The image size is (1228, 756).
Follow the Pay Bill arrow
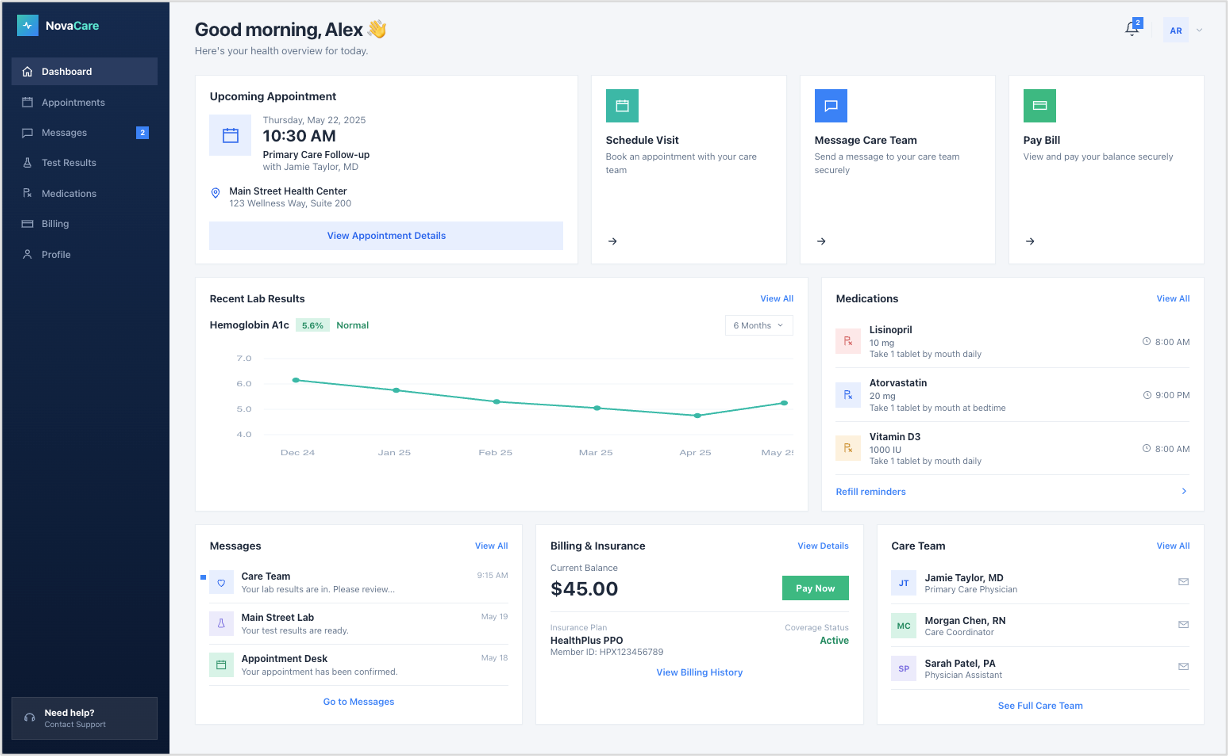point(1030,241)
